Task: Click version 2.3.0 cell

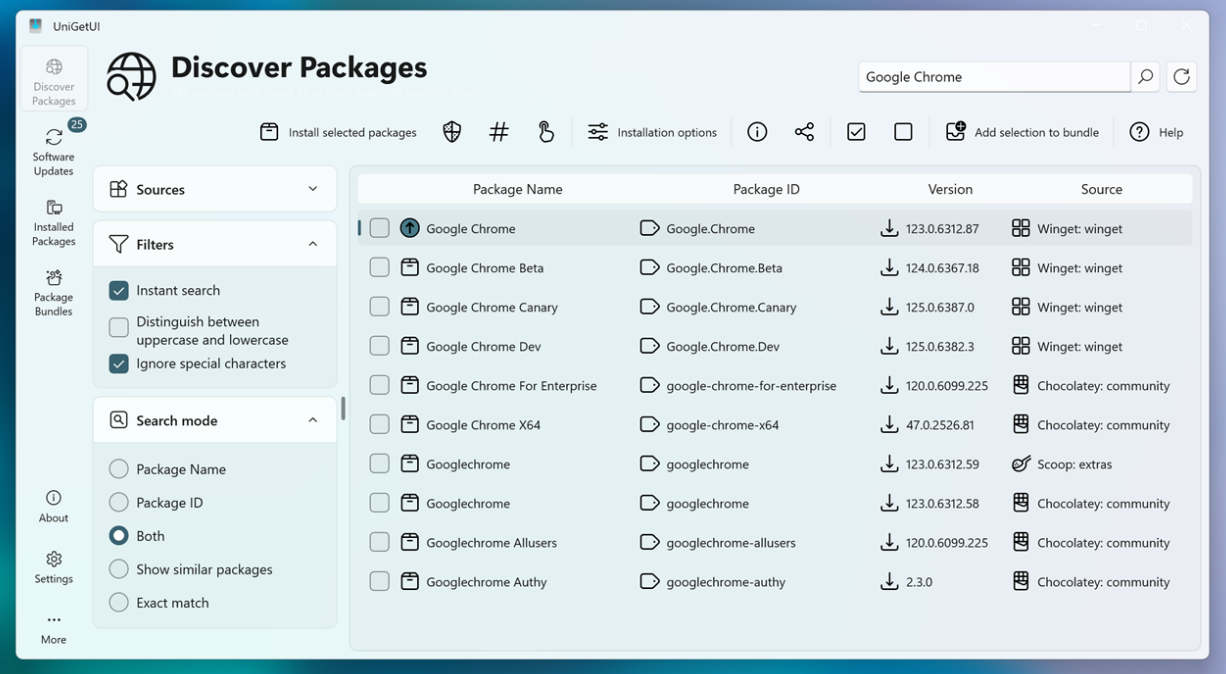Action: coord(919,582)
